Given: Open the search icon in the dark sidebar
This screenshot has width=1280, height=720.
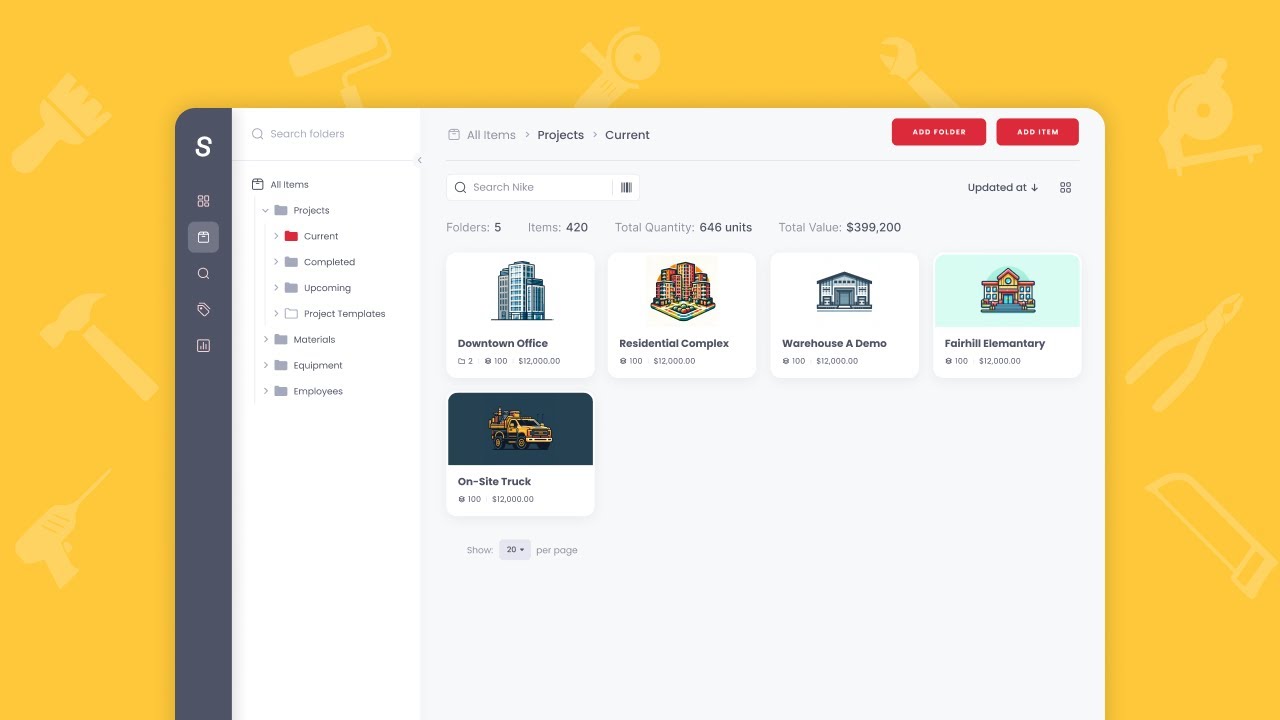Looking at the screenshot, I should pyautogui.click(x=203, y=273).
